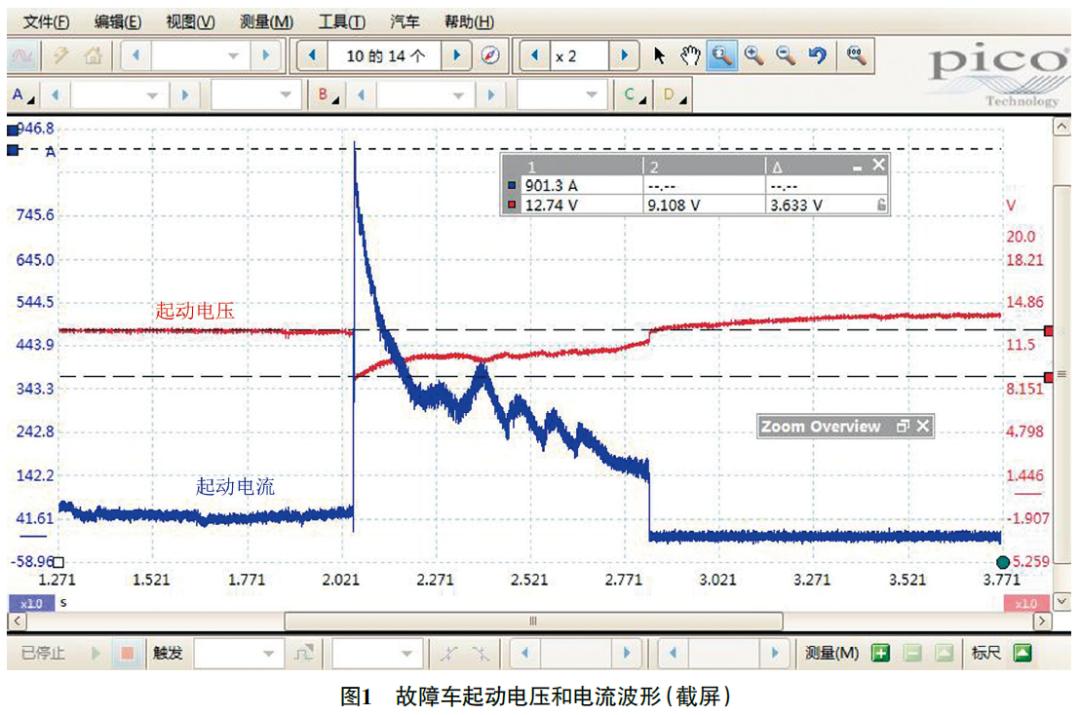This screenshot has width=1080, height=715.
Task: Click vertical scrollbar down arrow
Action: [1061, 601]
